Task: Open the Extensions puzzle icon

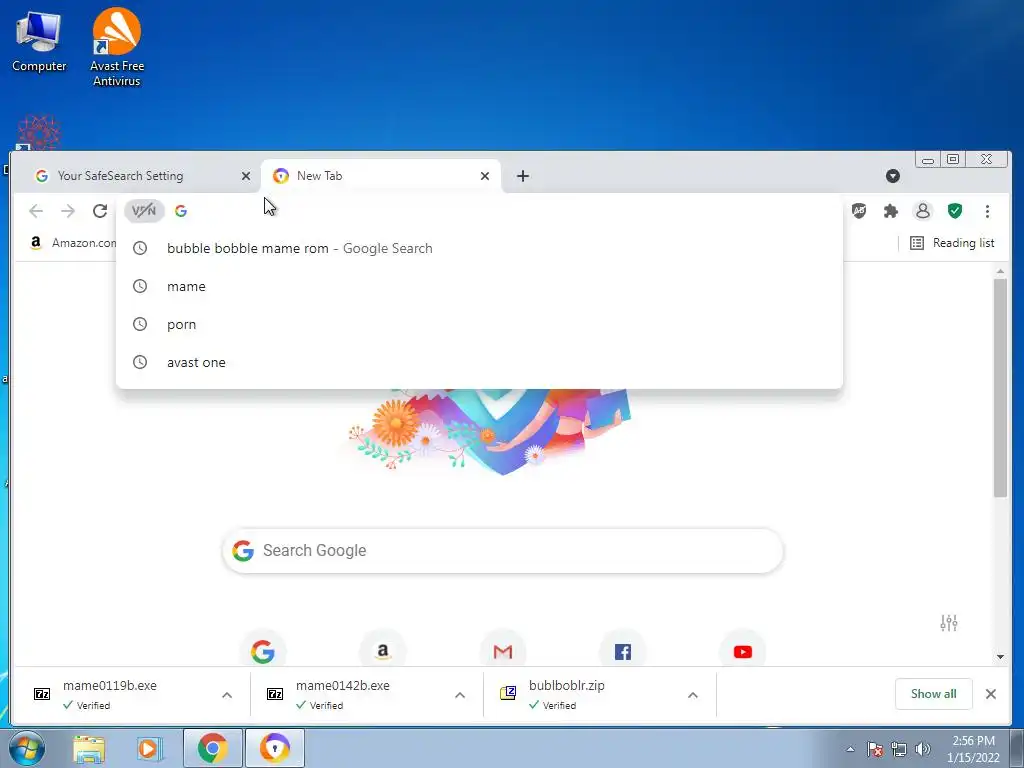Action: pyautogui.click(x=891, y=211)
